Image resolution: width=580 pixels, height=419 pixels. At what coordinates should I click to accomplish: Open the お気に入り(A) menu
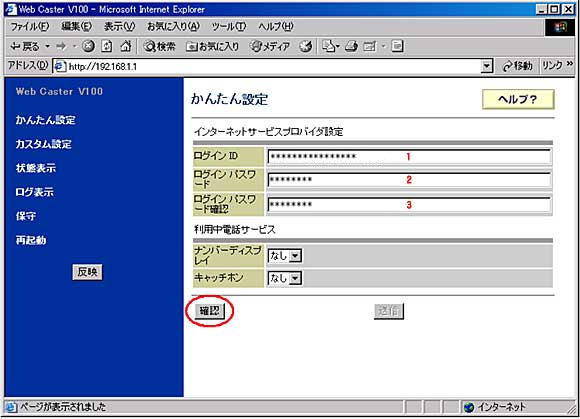173,27
